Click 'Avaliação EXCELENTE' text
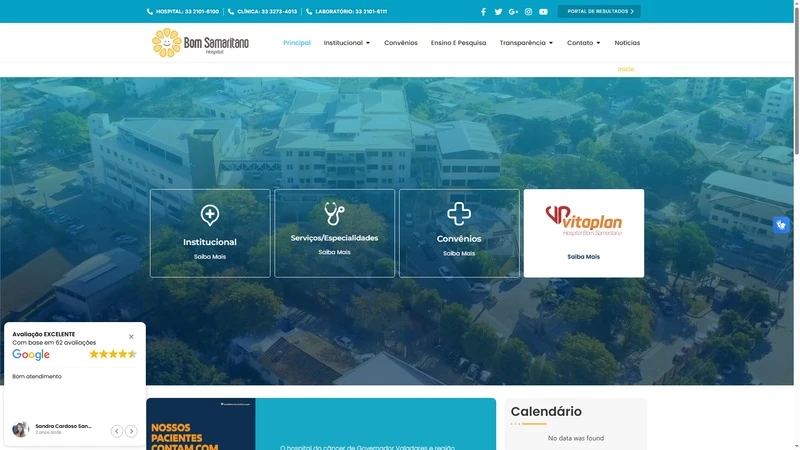The image size is (800, 450). (x=43, y=334)
